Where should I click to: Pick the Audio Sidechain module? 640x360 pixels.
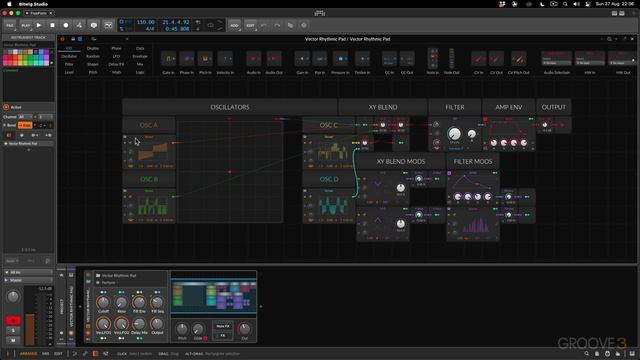pos(556,59)
